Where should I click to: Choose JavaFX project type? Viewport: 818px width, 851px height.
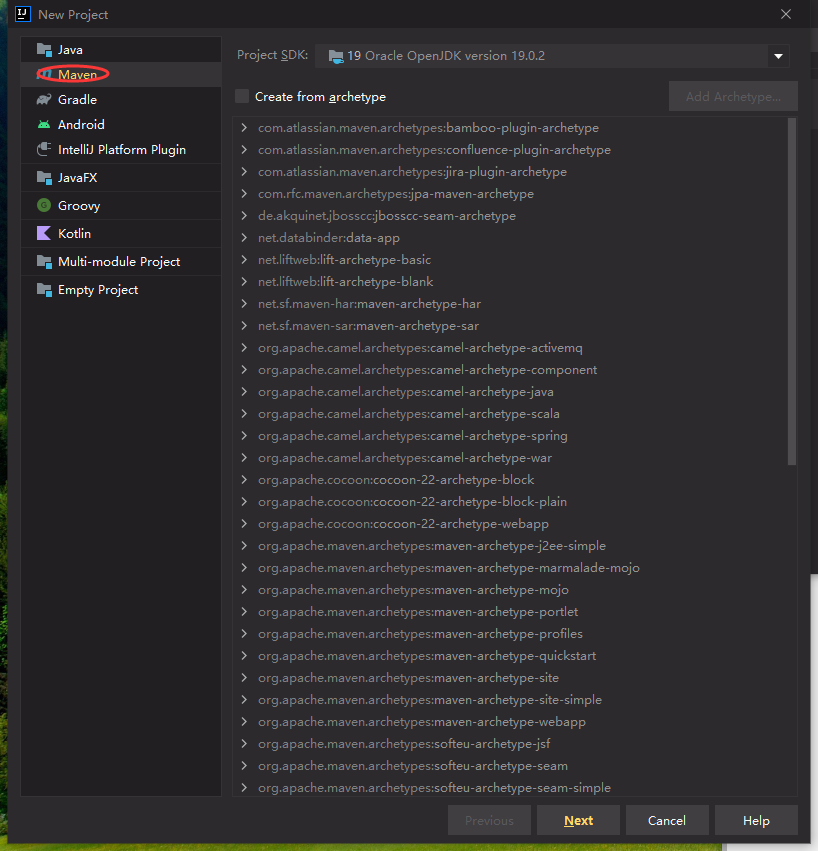tap(121, 177)
